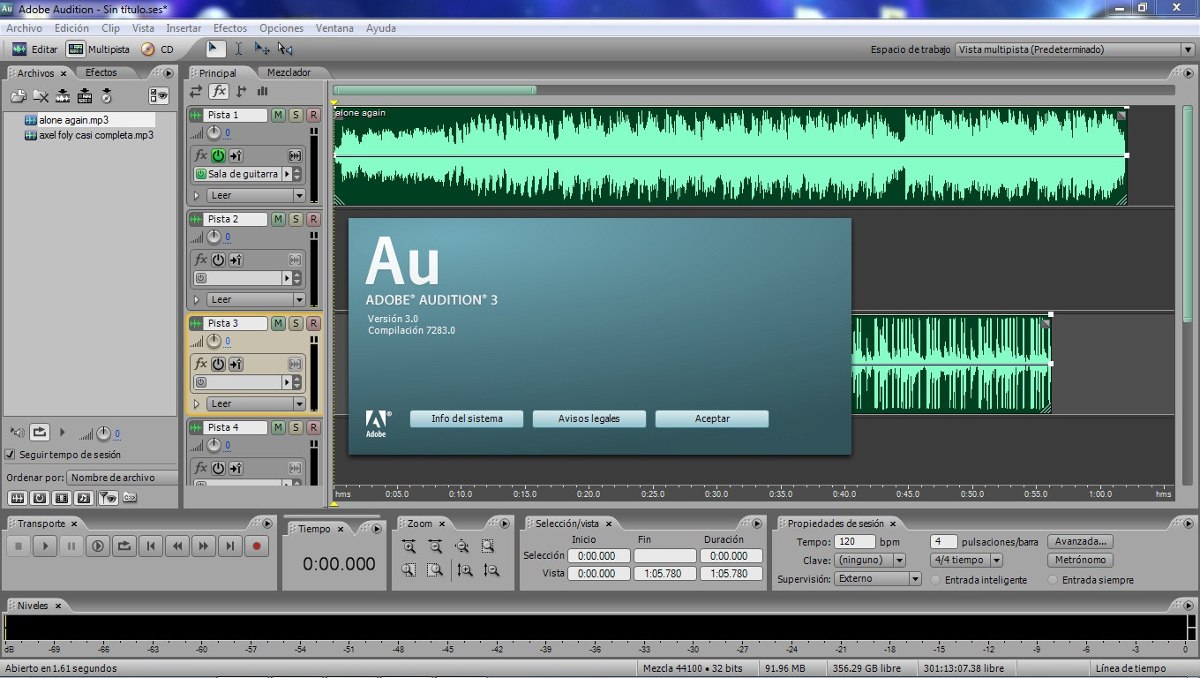The height and width of the screenshot is (678, 1200).
Task: Switch to Editar view
Action: point(35,48)
